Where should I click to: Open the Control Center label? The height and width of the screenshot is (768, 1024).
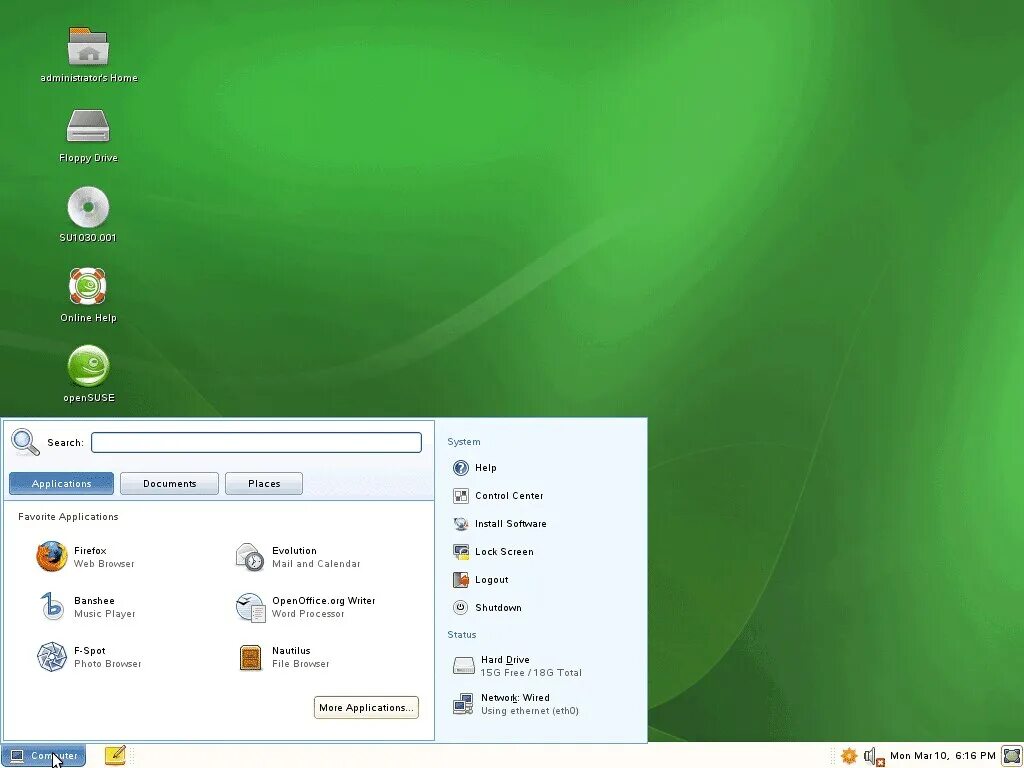509,496
